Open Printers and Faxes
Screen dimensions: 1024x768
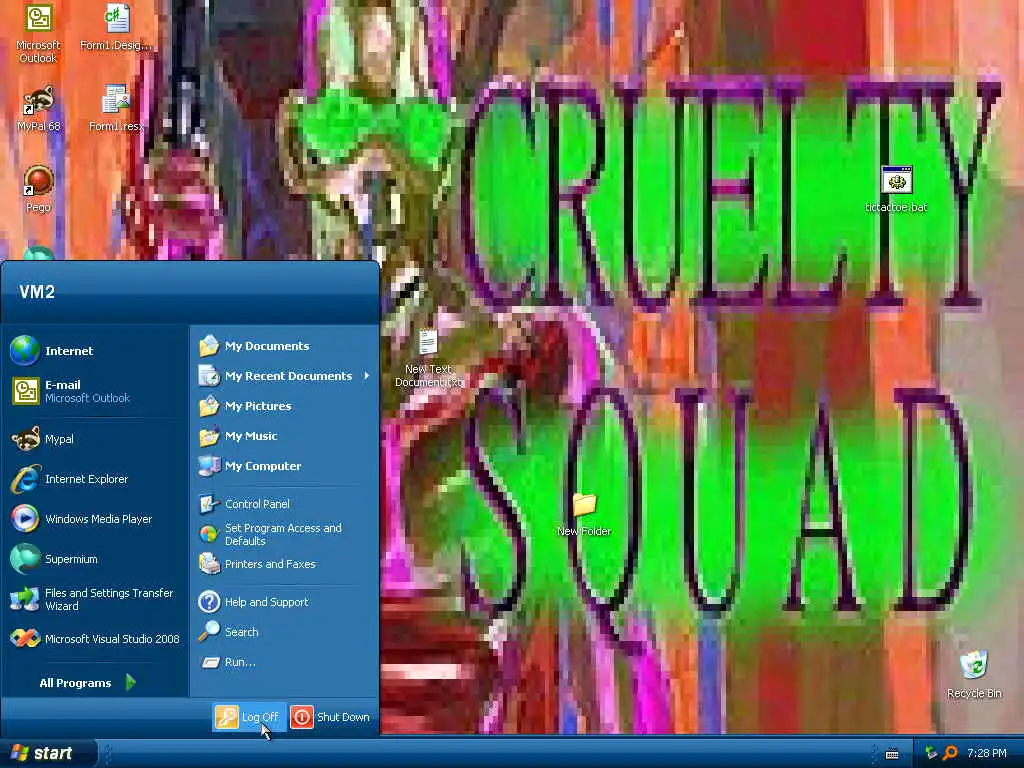point(284,564)
